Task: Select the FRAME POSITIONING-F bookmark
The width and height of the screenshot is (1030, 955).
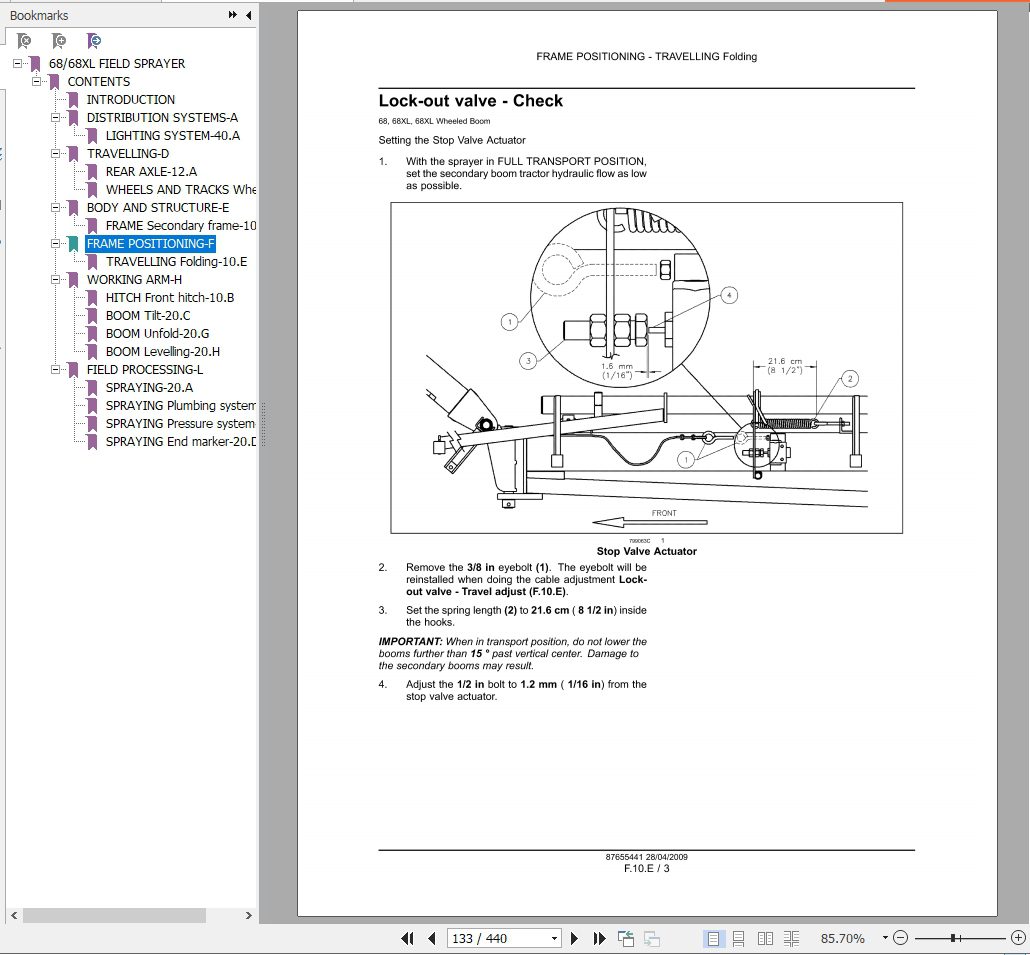Action: [x=150, y=244]
